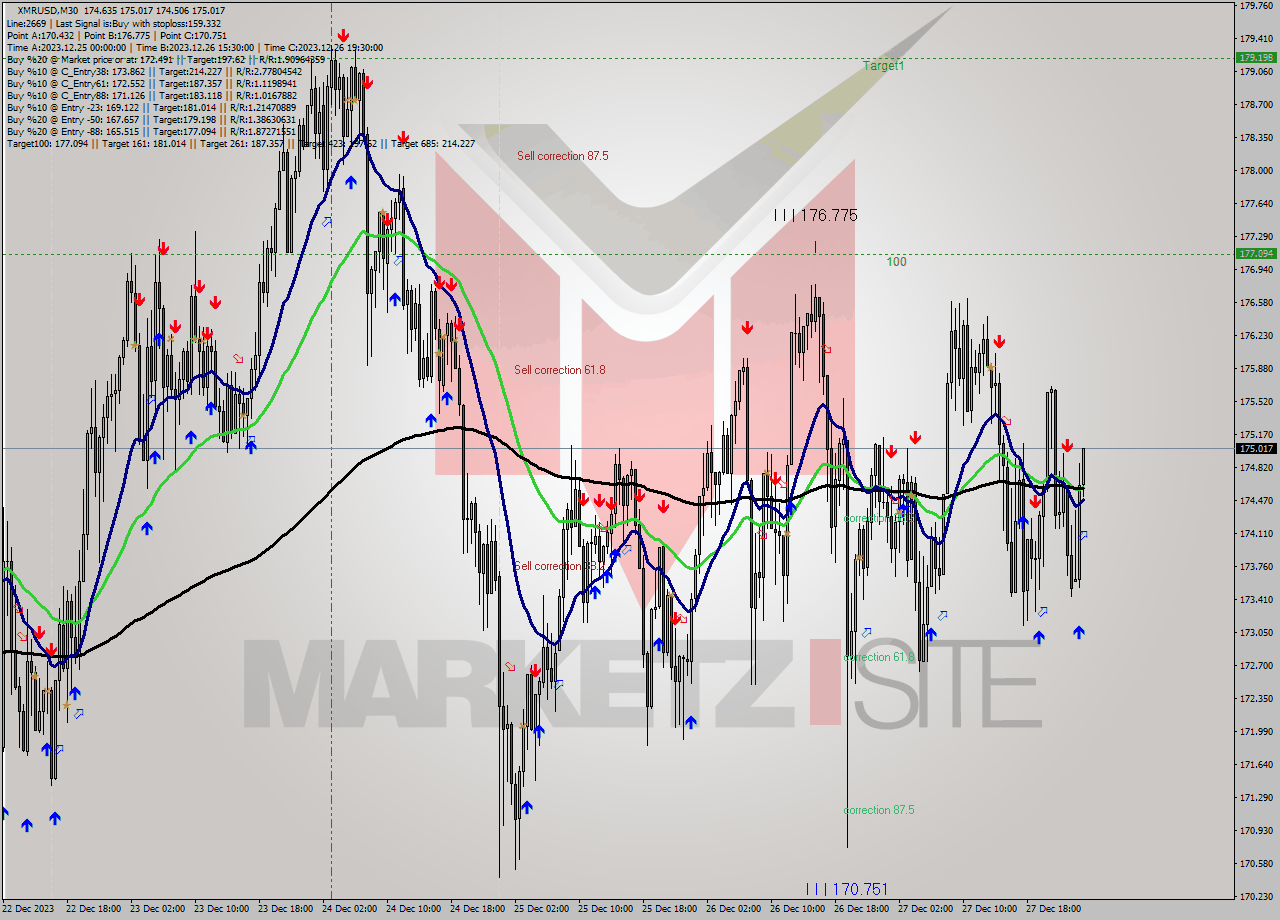Viewport: 1280px width, 920px height.
Task: Click the 170.230 price axis value
Action: (x=1257, y=896)
